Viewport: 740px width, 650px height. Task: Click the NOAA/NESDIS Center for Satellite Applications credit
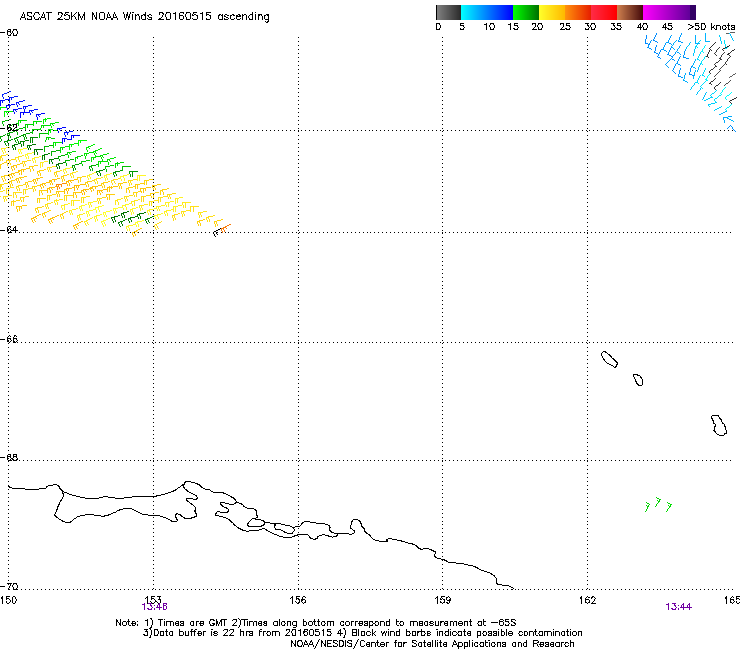(432, 644)
